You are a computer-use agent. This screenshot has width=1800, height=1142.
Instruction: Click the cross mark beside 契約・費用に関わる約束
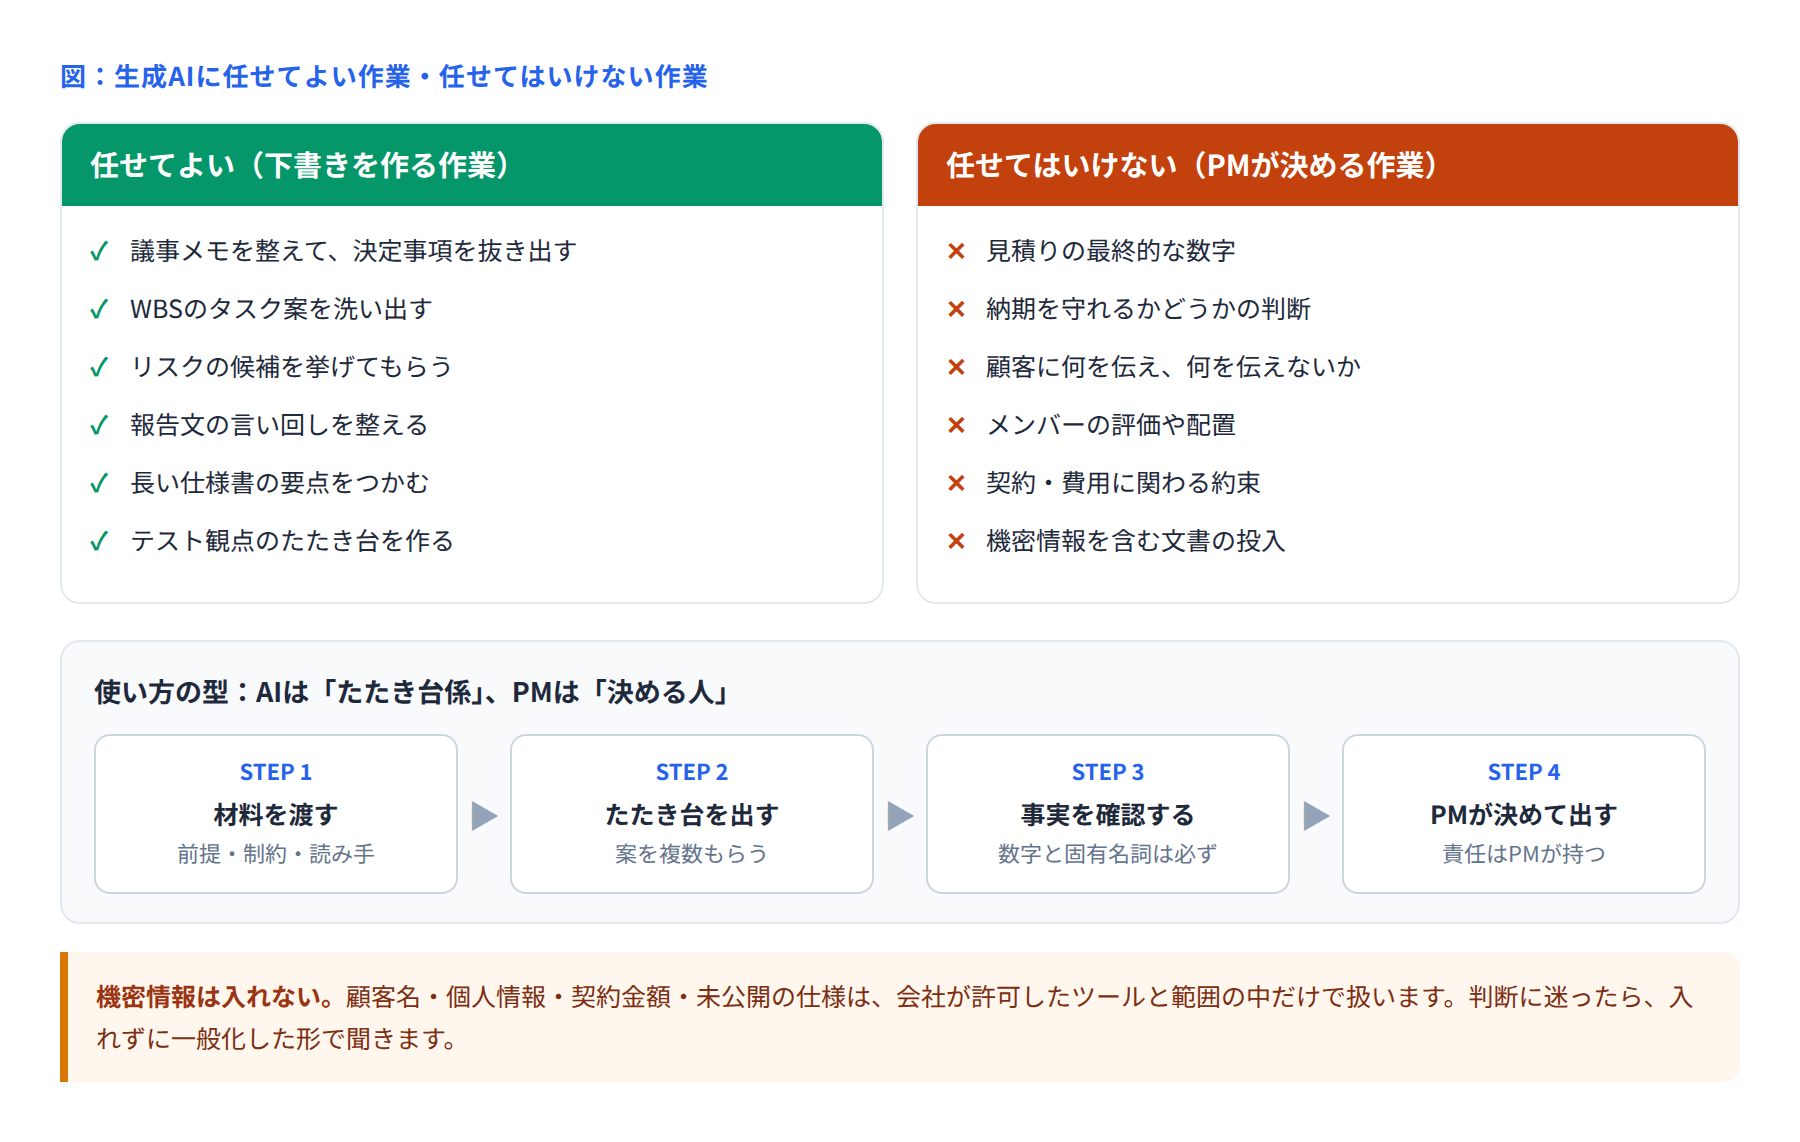(x=956, y=483)
